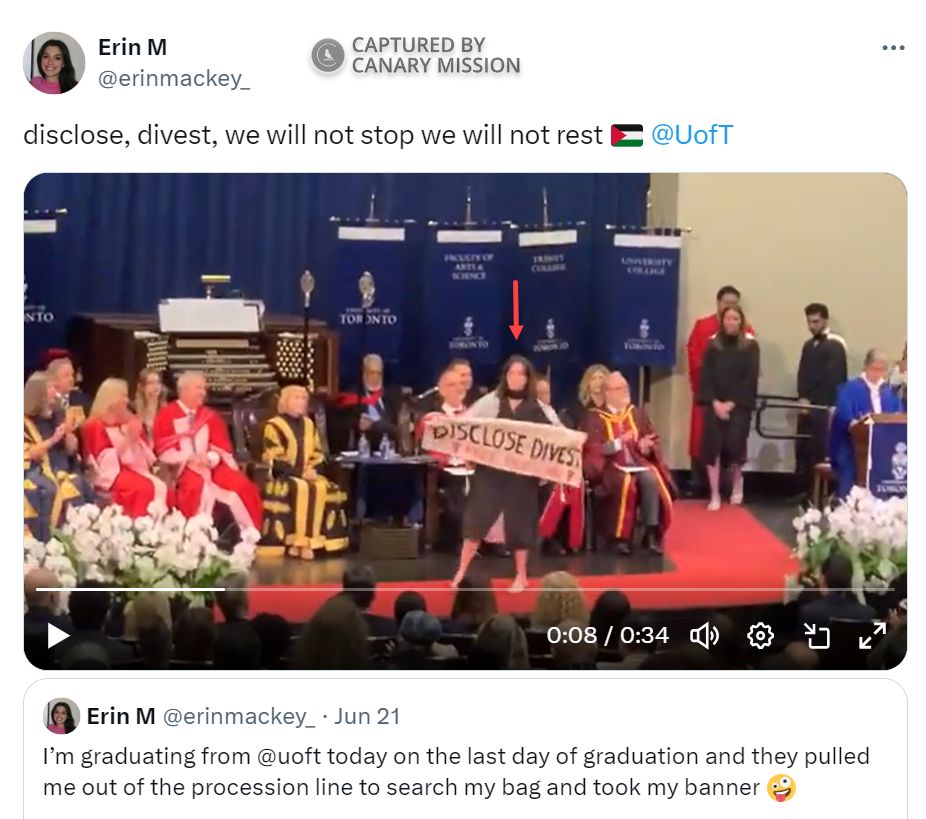Enable picture-in-picture mode icon

click(x=817, y=636)
